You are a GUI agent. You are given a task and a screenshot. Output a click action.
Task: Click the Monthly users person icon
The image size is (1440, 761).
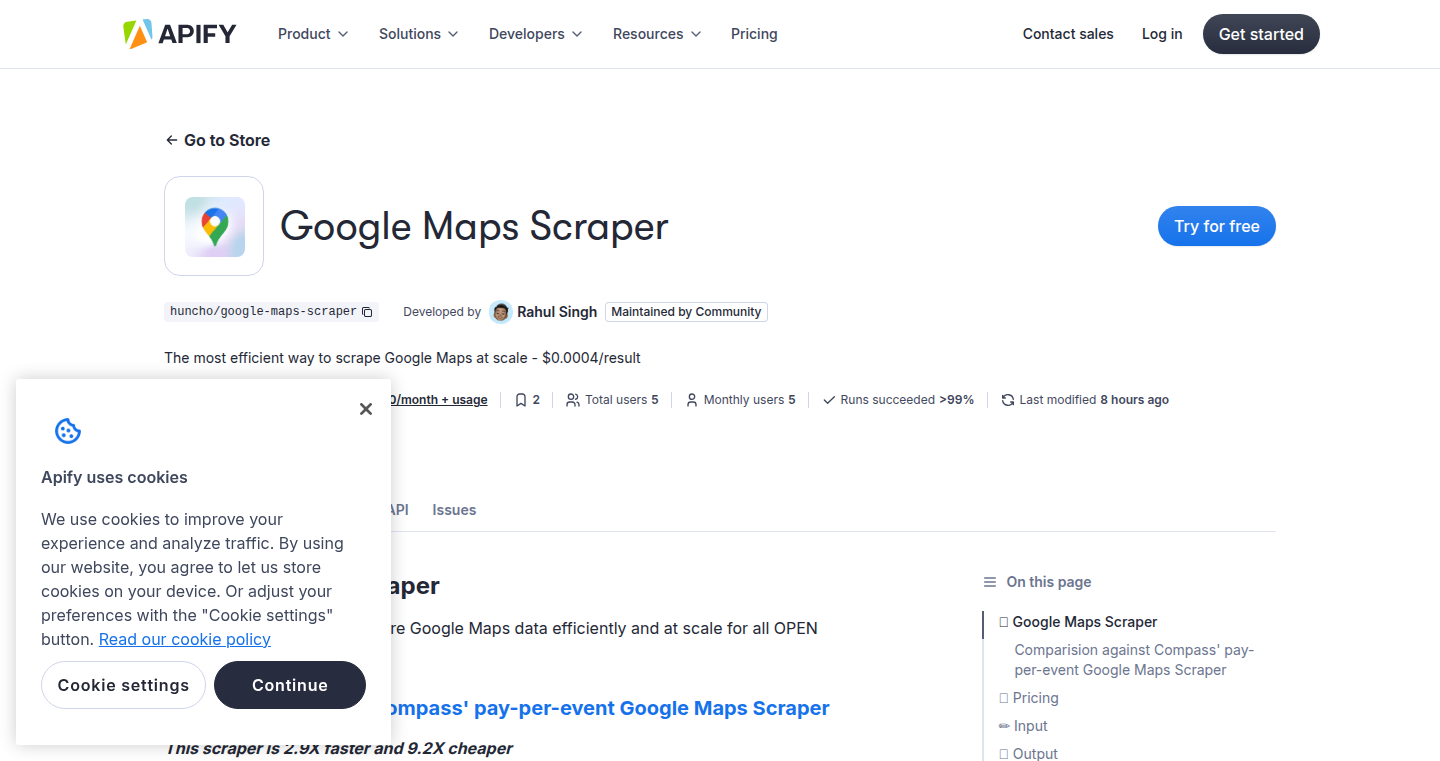pos(692,400)
